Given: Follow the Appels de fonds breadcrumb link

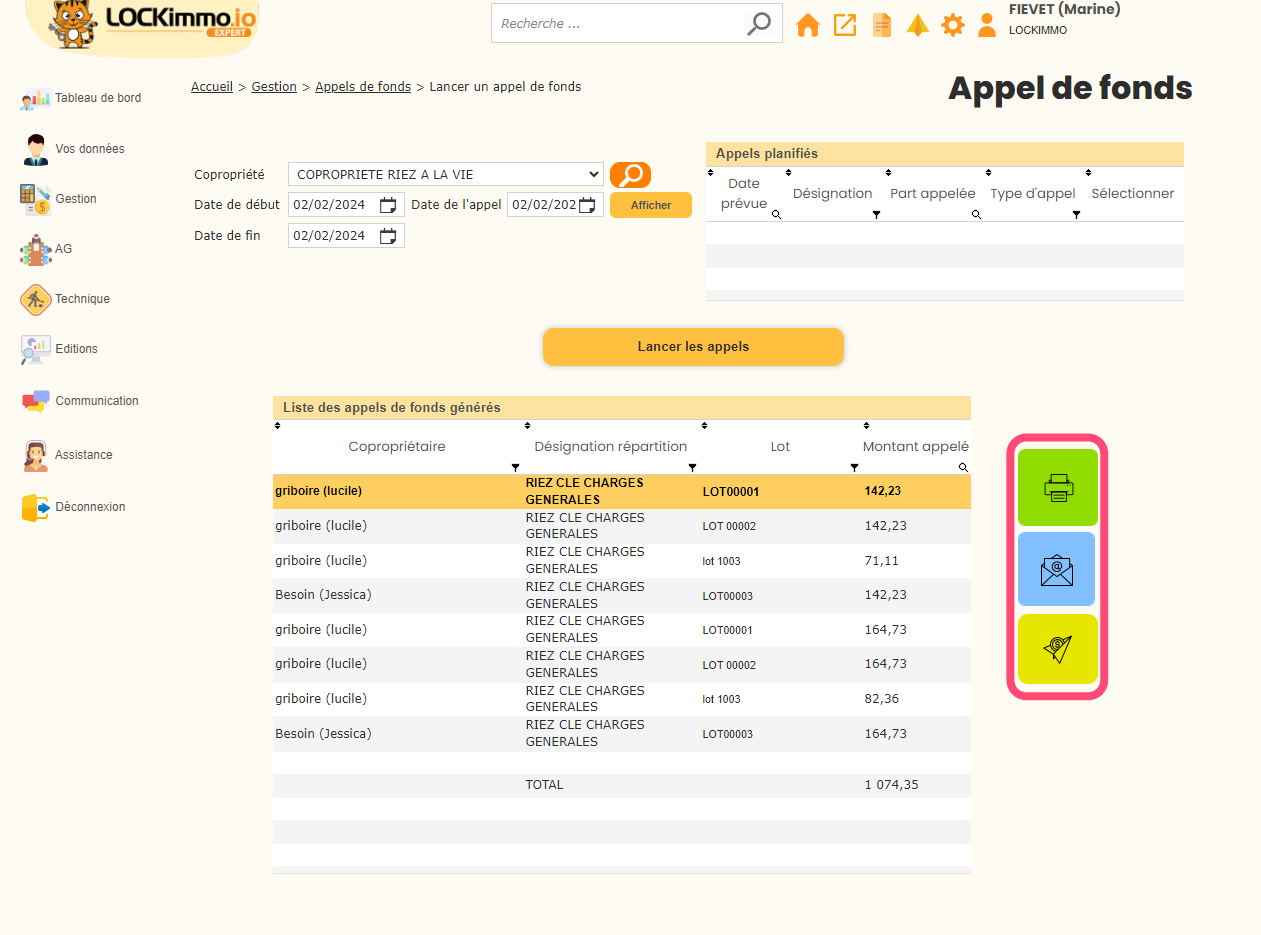Looking at the screenshot, I should tap(363, 87).
